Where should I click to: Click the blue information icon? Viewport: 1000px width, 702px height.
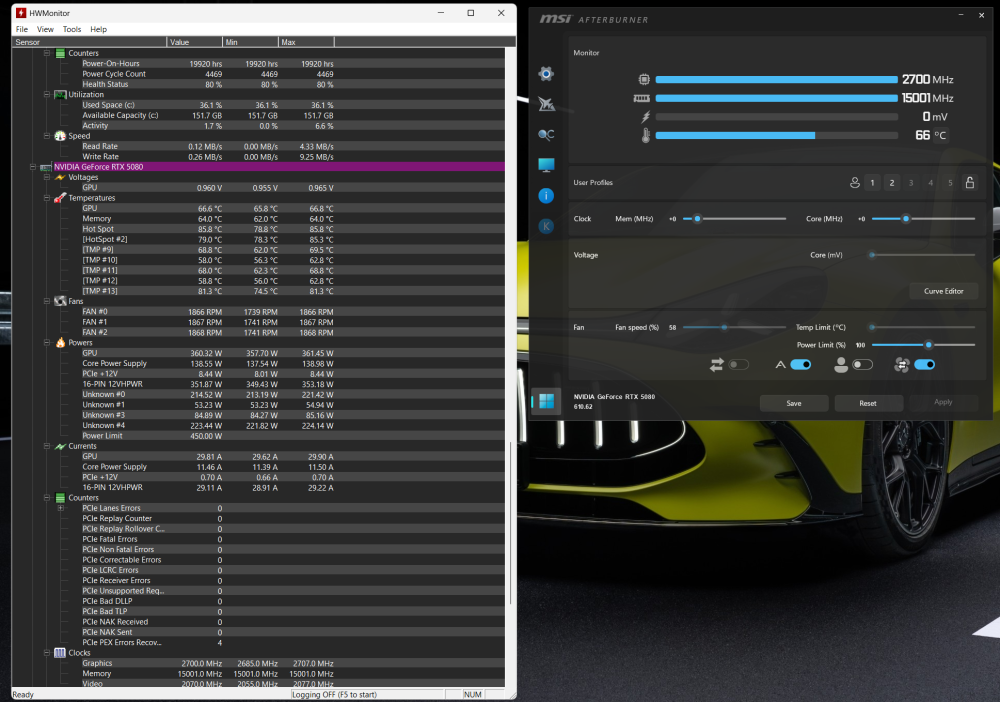pyautogui.click(x=546, y=196)
